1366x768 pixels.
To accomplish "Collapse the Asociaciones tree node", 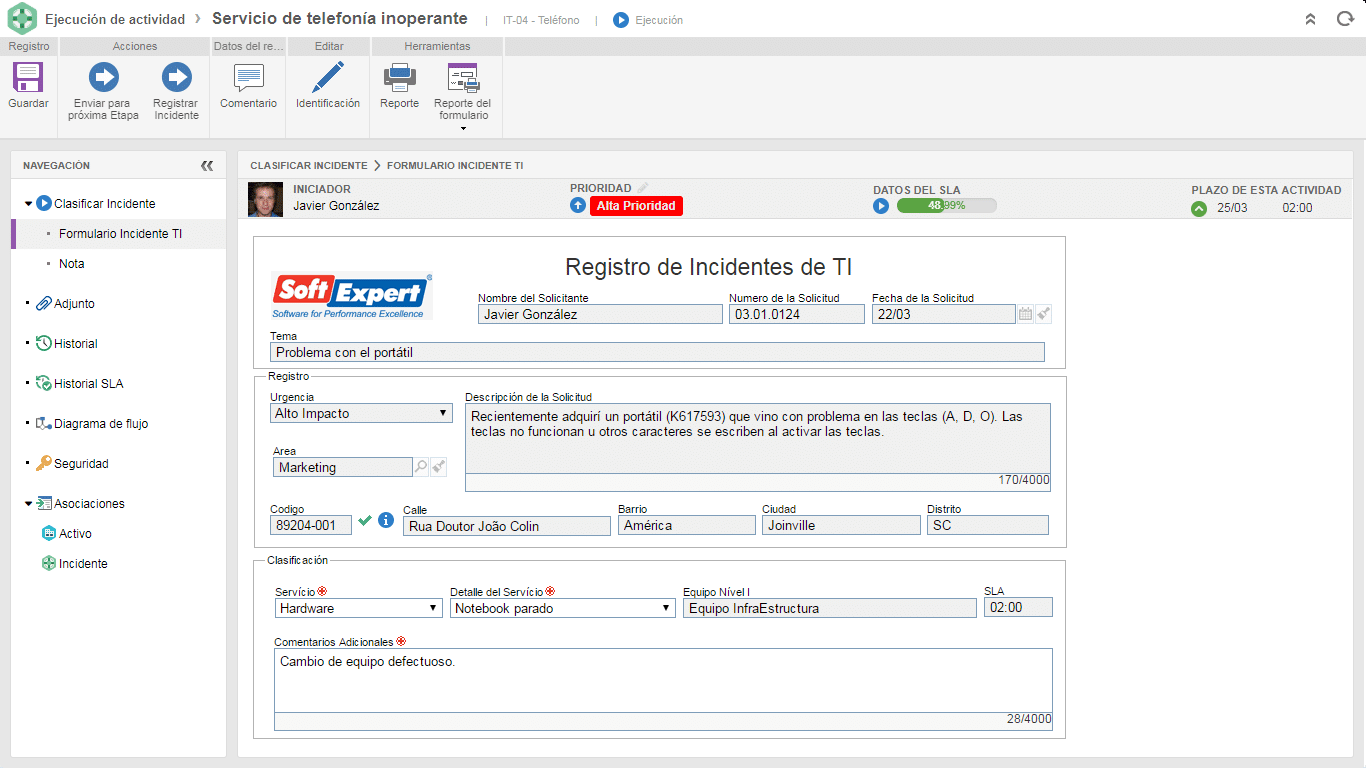I will [28, 504].
